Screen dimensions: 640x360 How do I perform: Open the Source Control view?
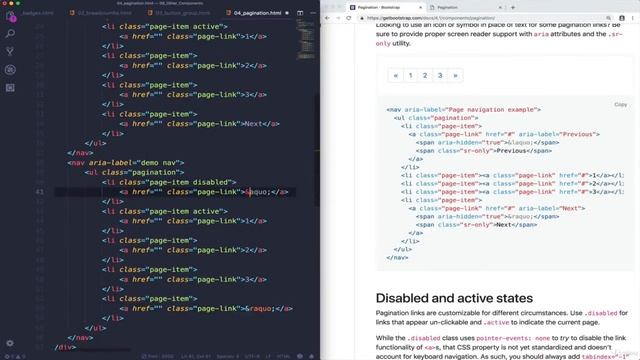[10, 51]
